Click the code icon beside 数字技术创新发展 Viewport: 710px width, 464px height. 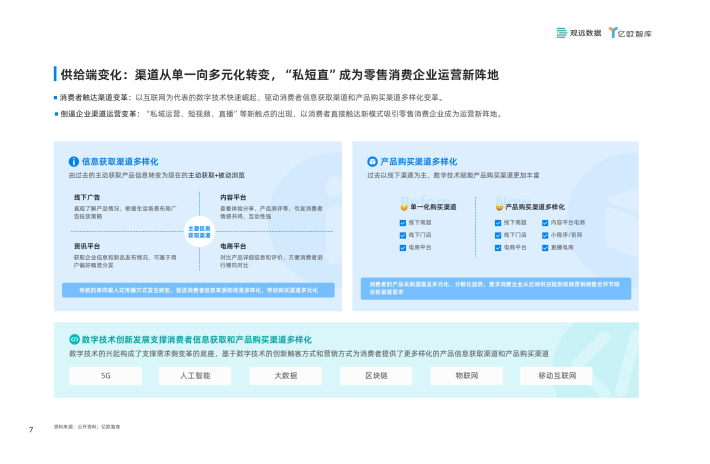(x=74, y=339)
